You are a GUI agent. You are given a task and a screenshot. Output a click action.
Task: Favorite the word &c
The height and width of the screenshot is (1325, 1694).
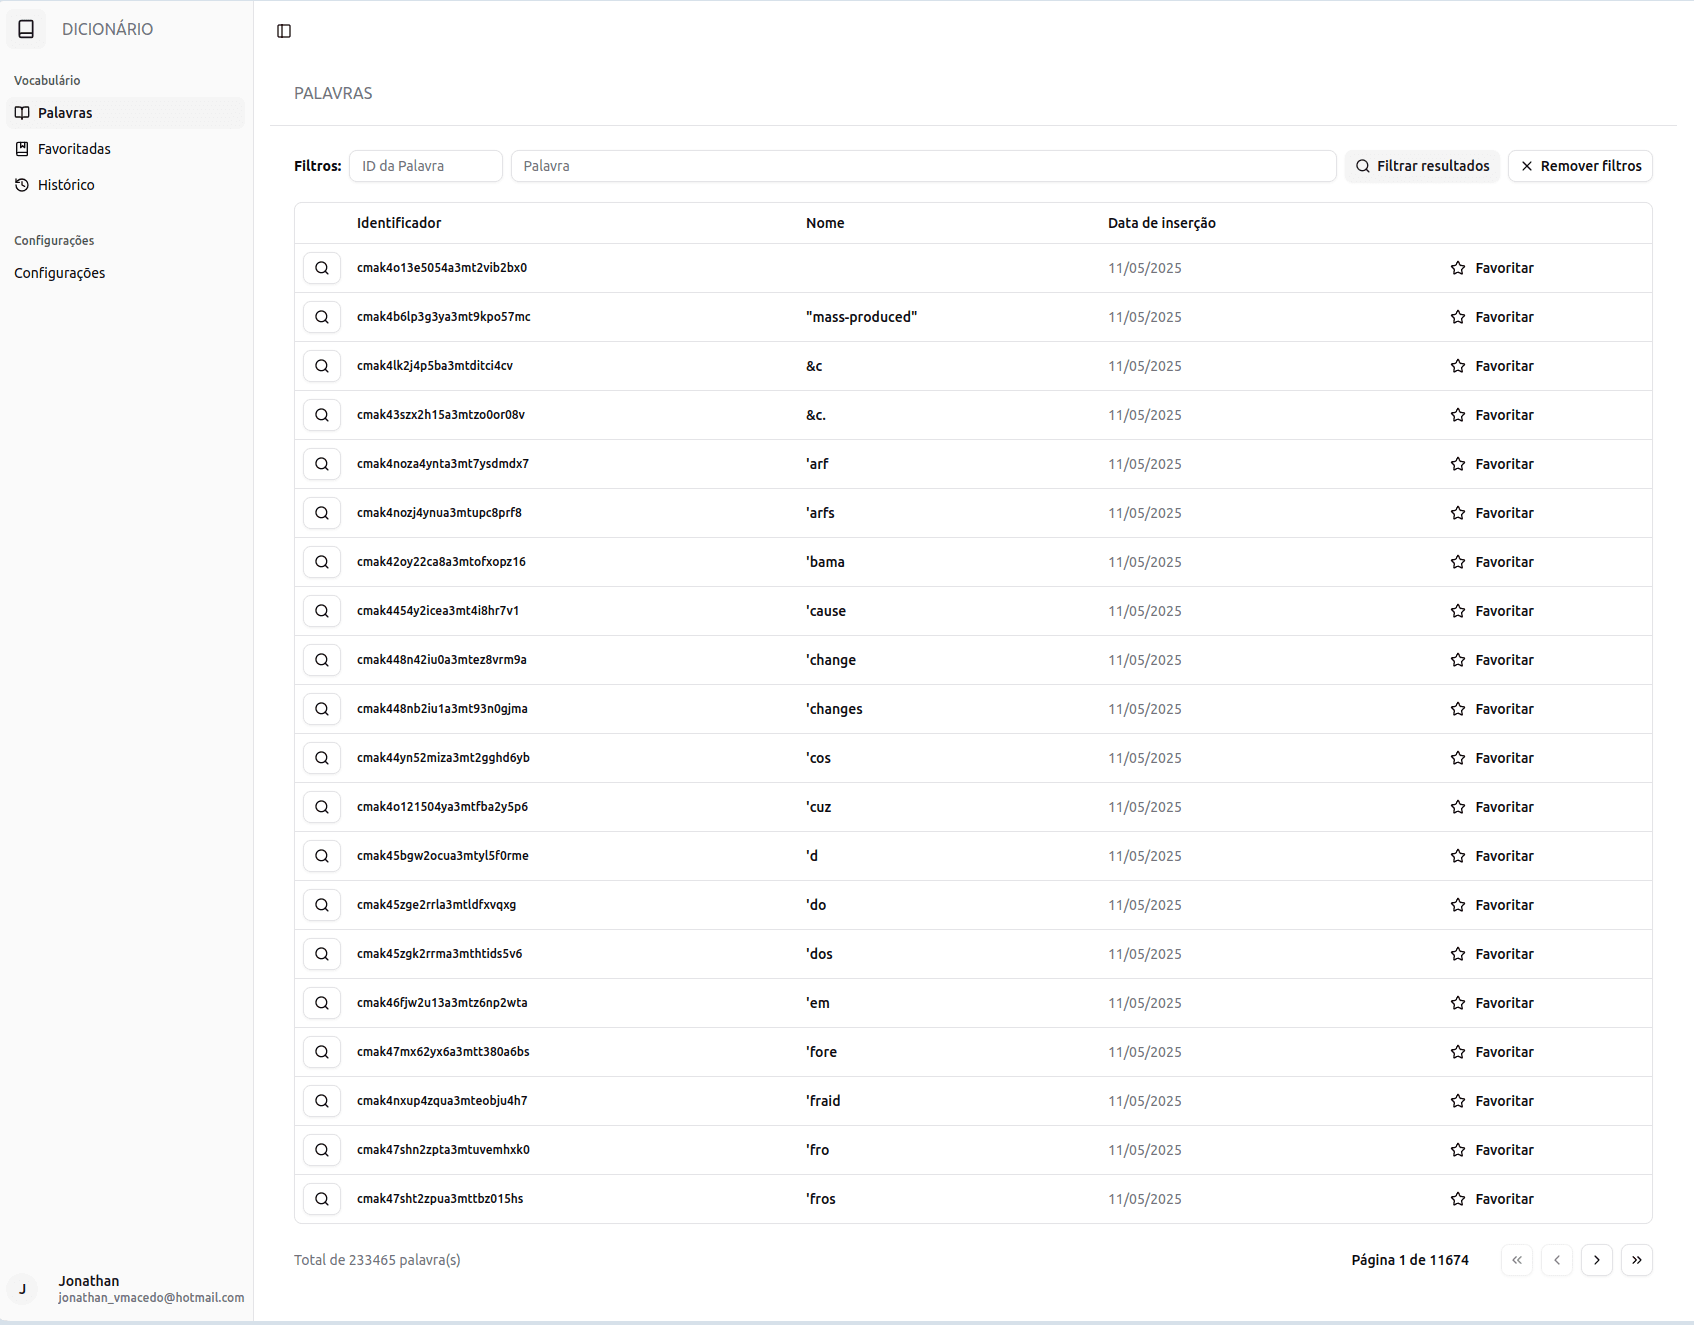1491,366
